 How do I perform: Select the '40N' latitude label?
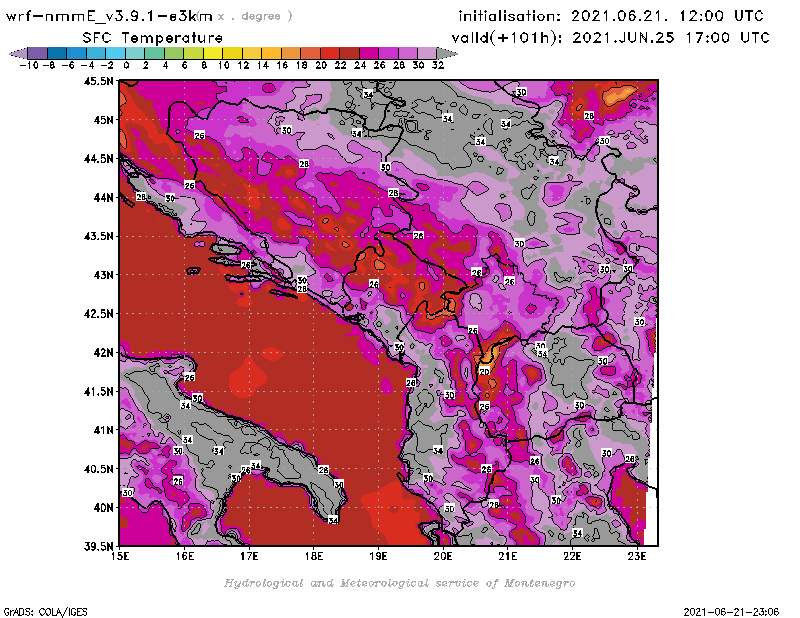click(104, 508)
